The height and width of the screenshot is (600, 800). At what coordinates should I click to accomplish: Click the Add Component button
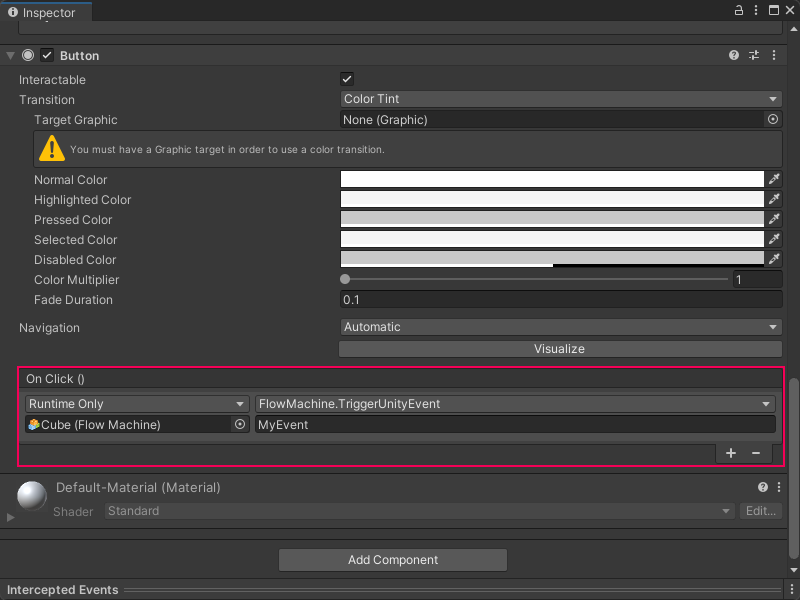[x=393, y=560]
